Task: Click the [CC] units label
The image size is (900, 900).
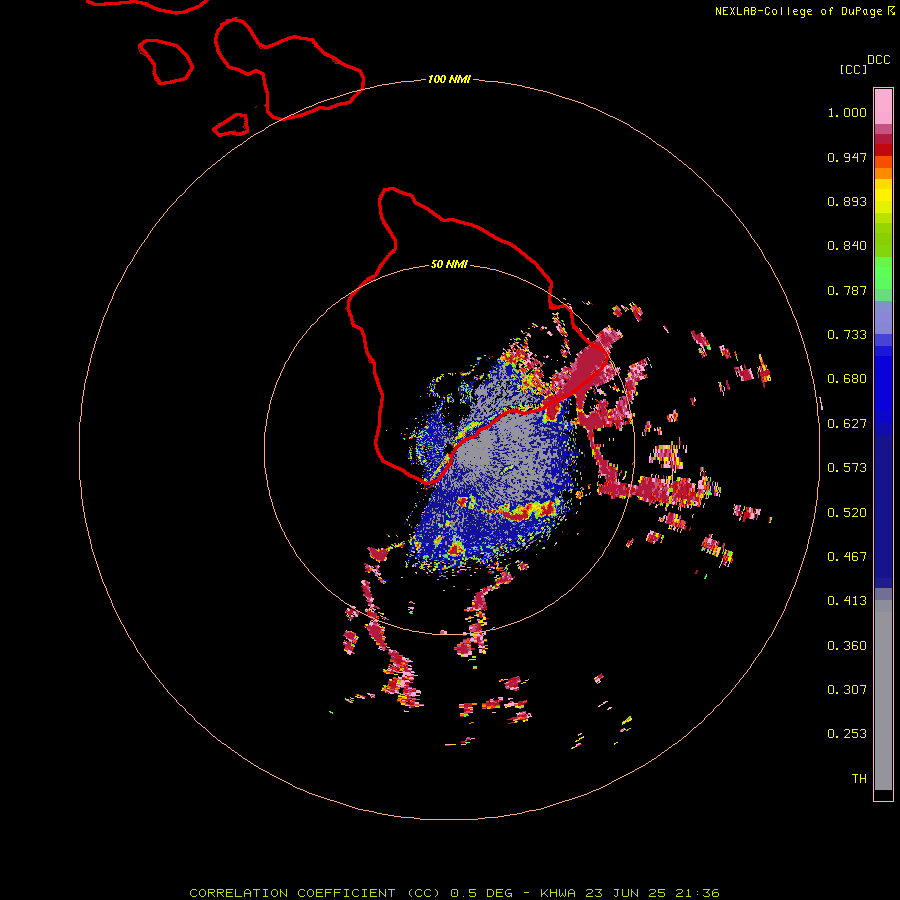Action: (853, 69)
